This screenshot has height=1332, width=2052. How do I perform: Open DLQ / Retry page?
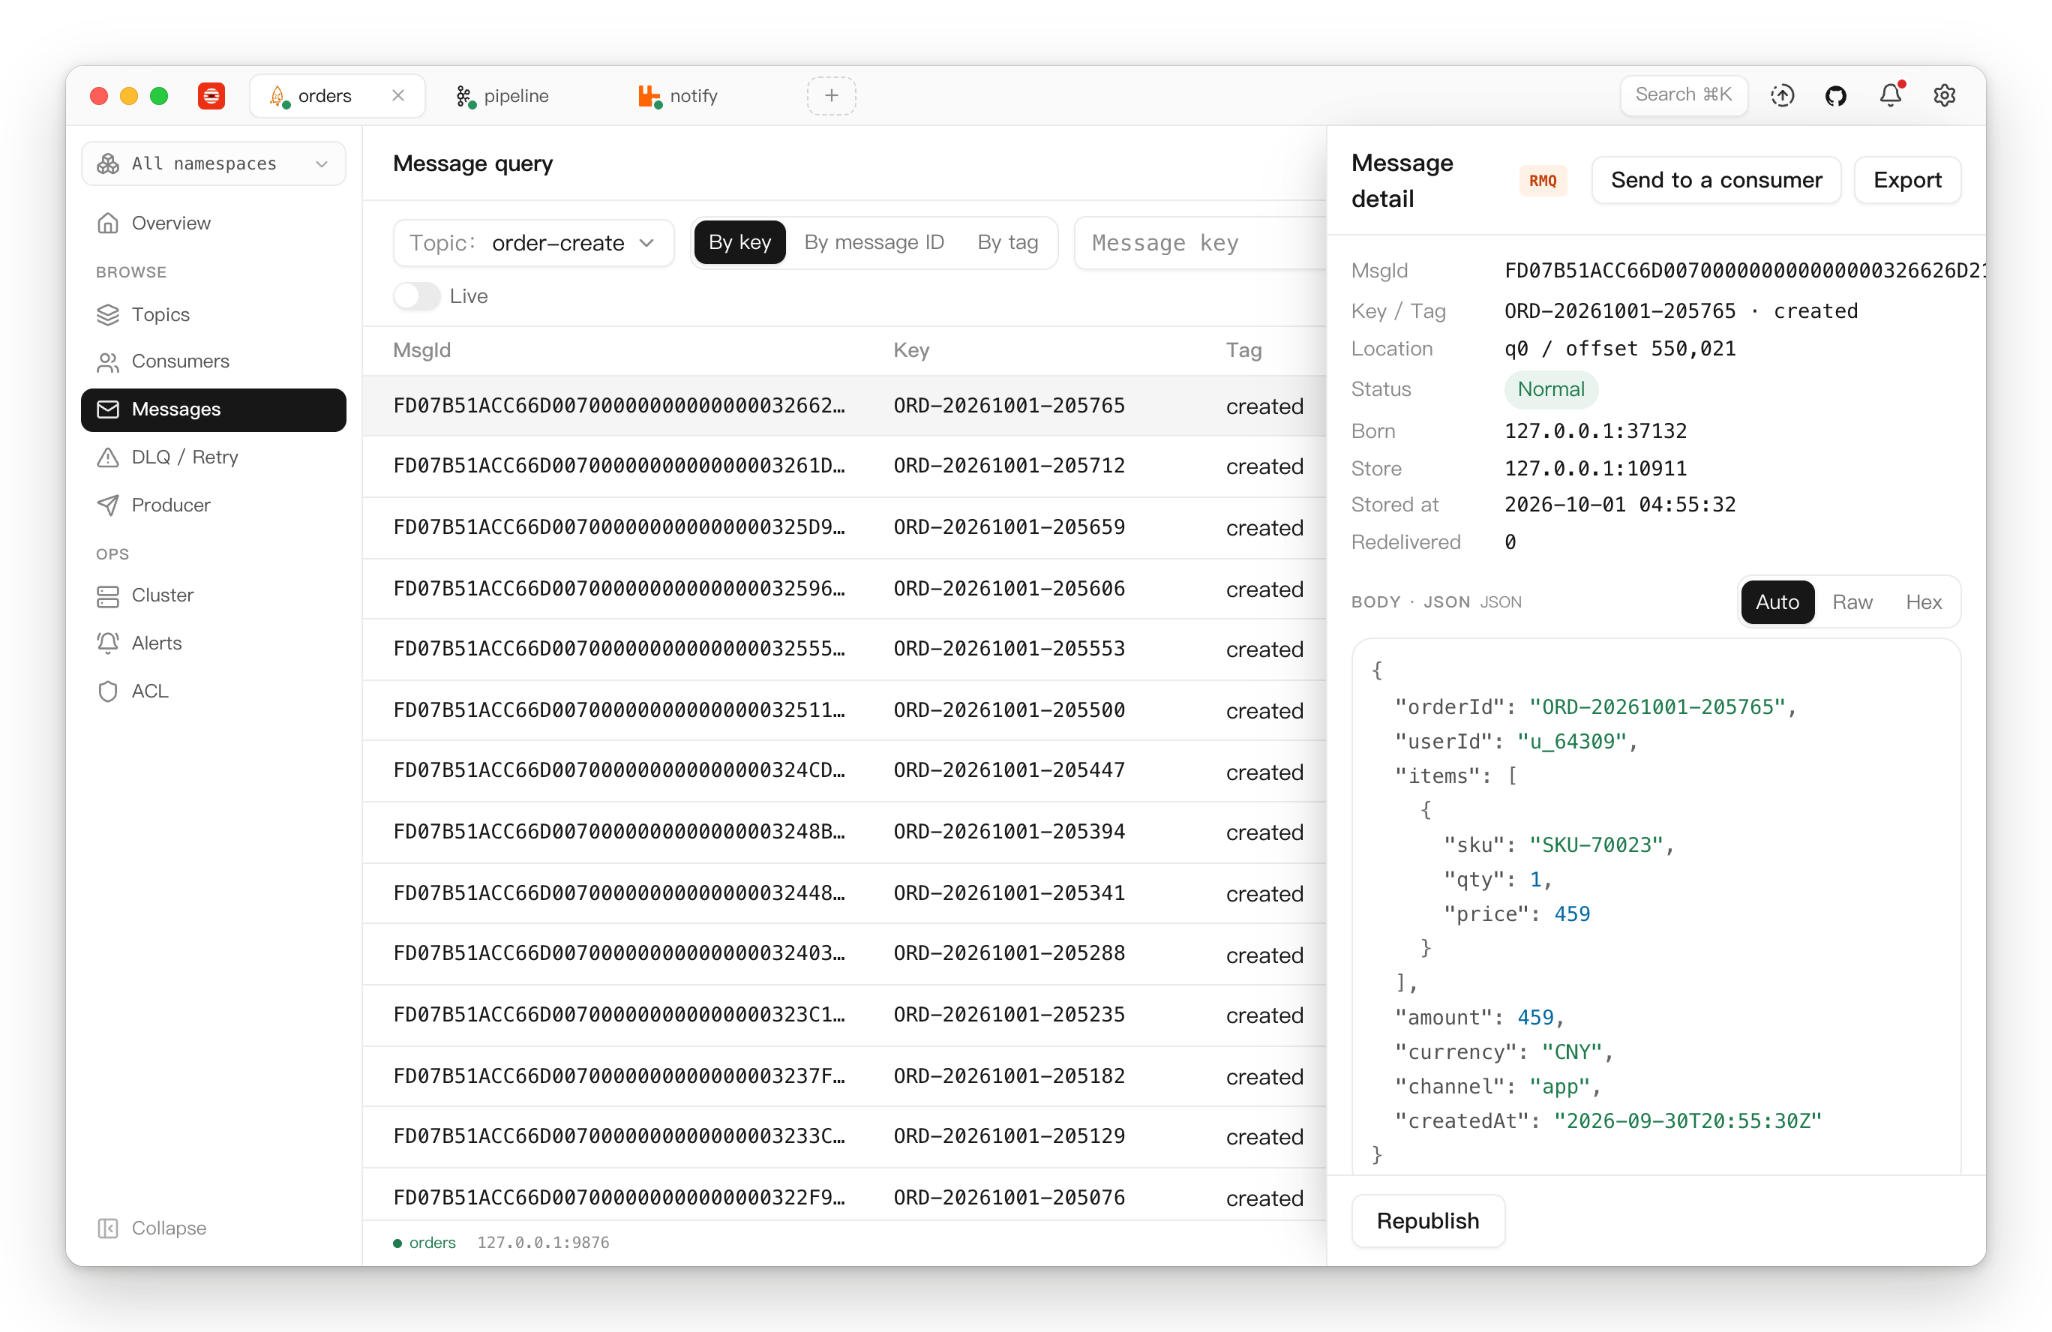214,458
